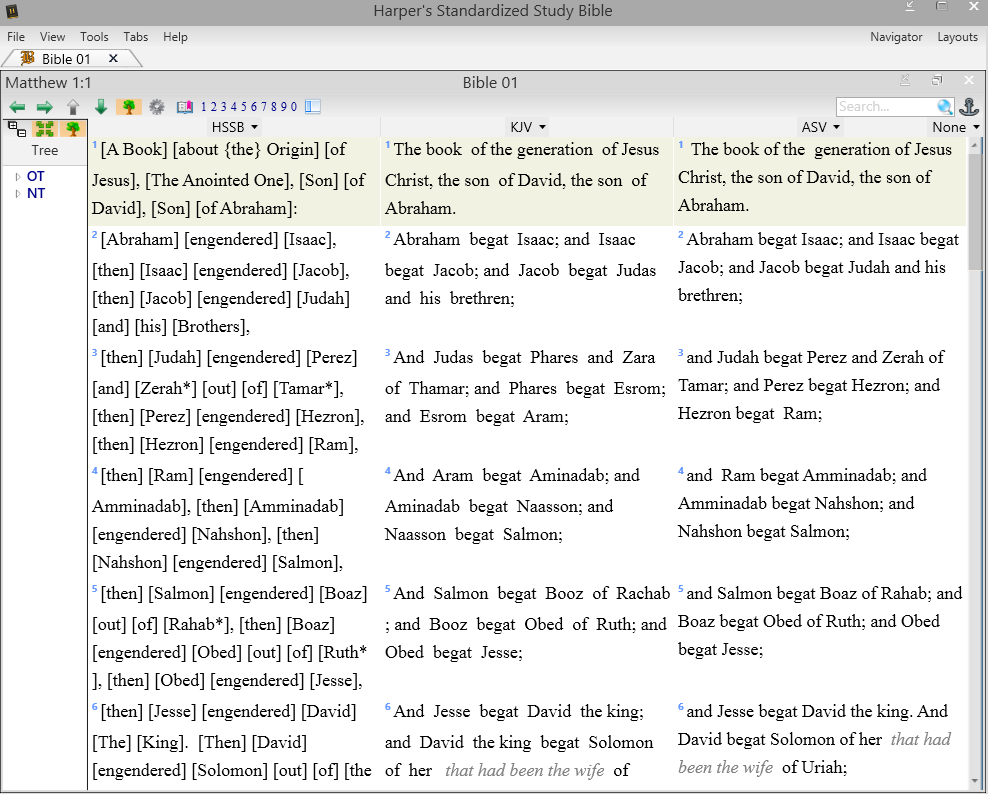
Task: Select OT in the tree
Action: [35, 176]
